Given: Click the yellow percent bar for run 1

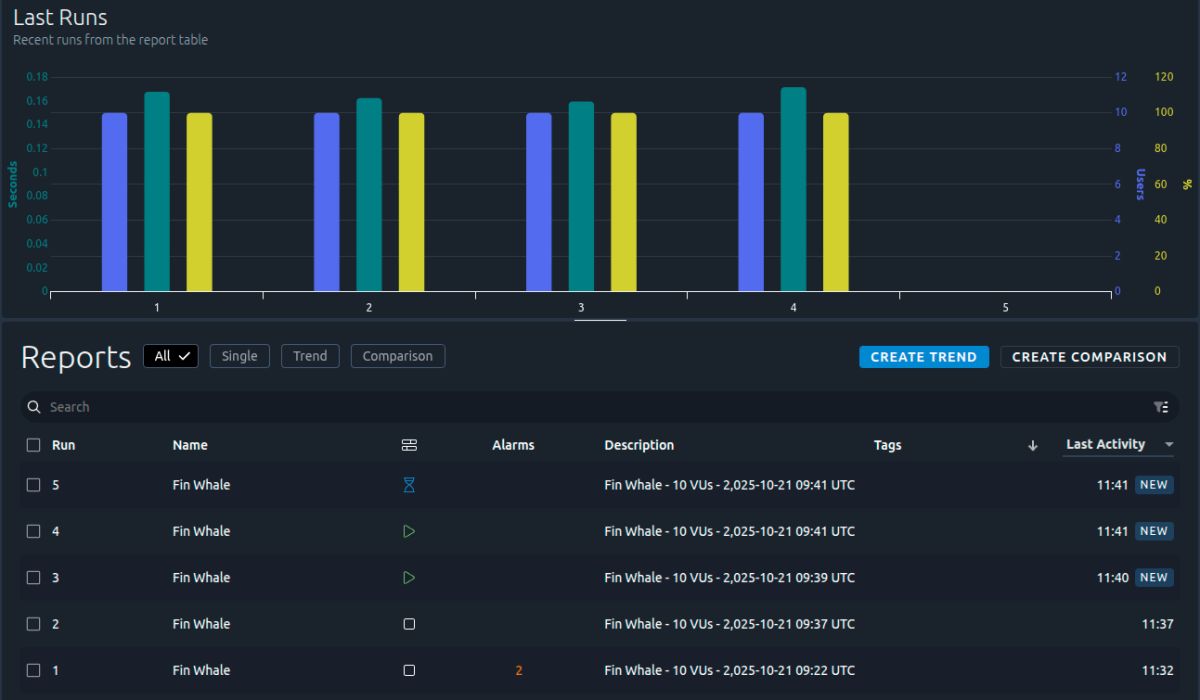Looking at the screenshot, I should point(199,202).
